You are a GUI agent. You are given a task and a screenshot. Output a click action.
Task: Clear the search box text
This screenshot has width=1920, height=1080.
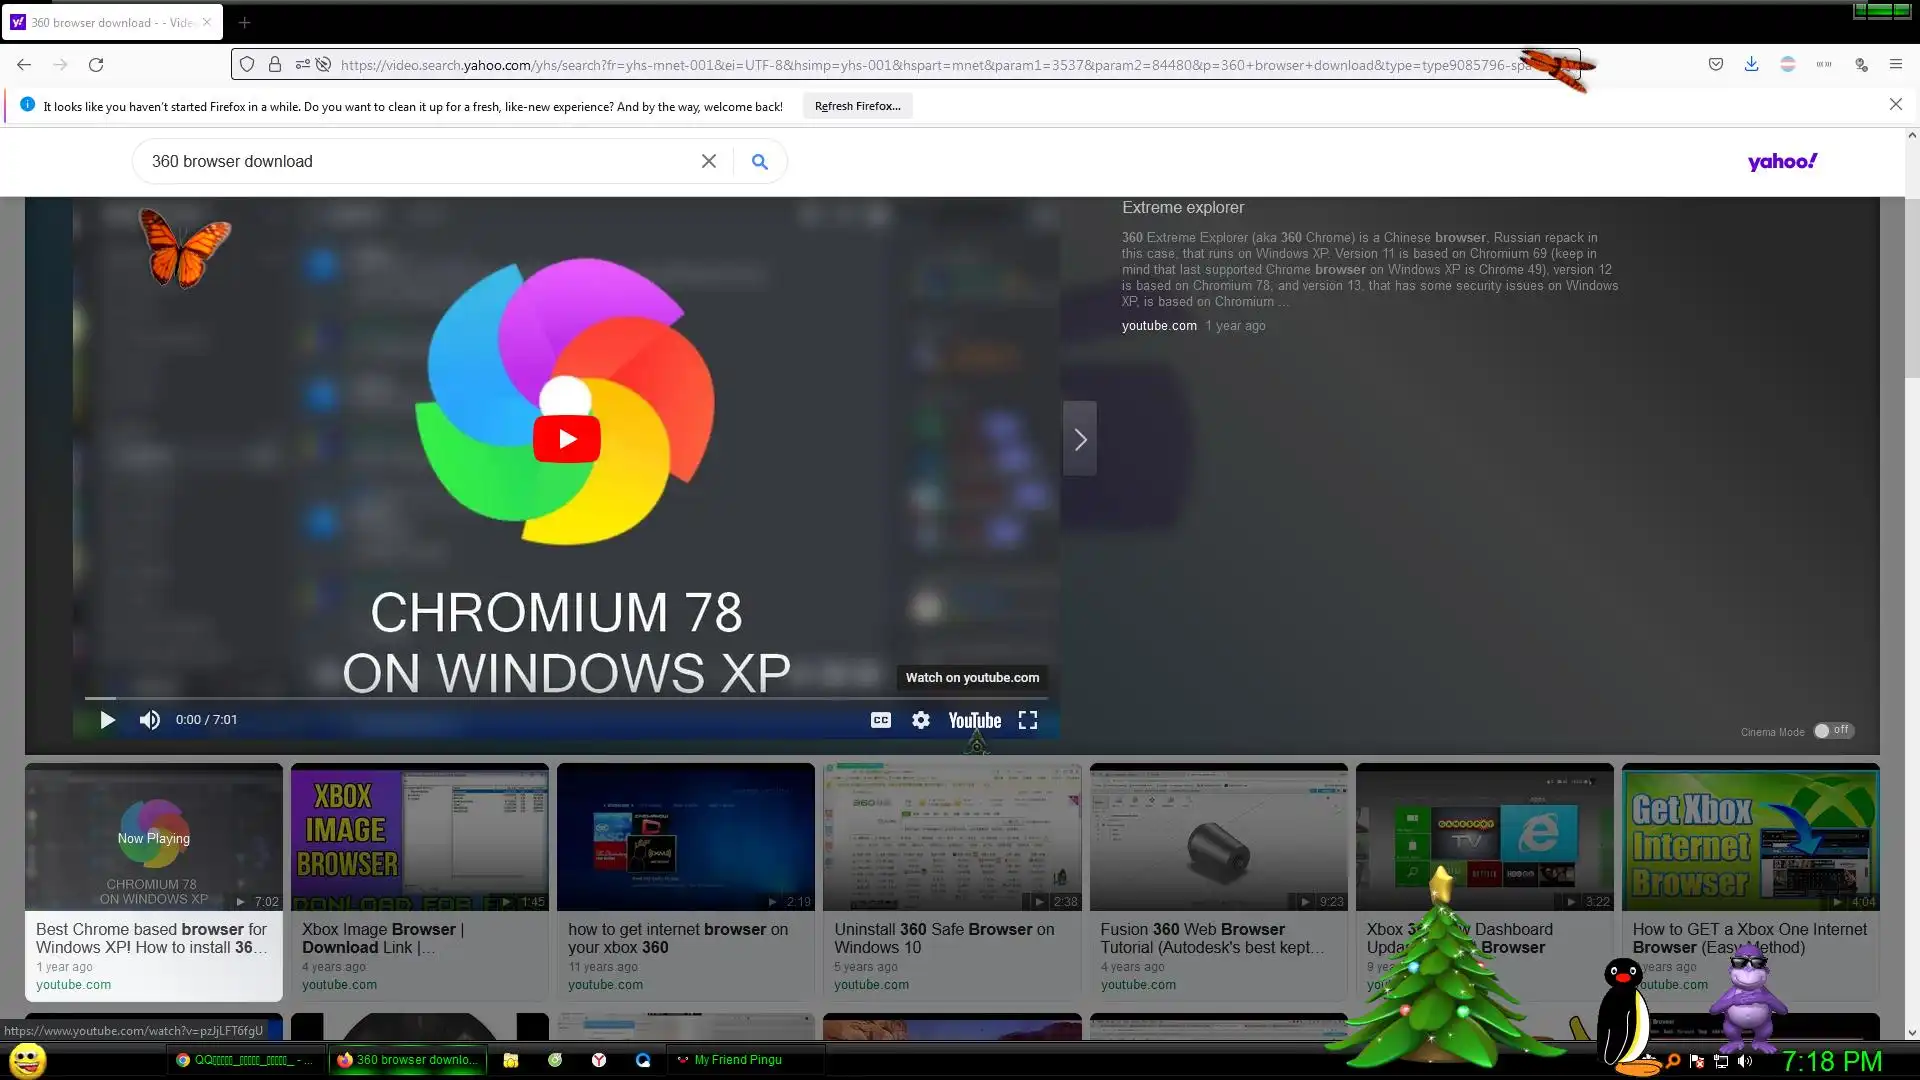point(709,162)
